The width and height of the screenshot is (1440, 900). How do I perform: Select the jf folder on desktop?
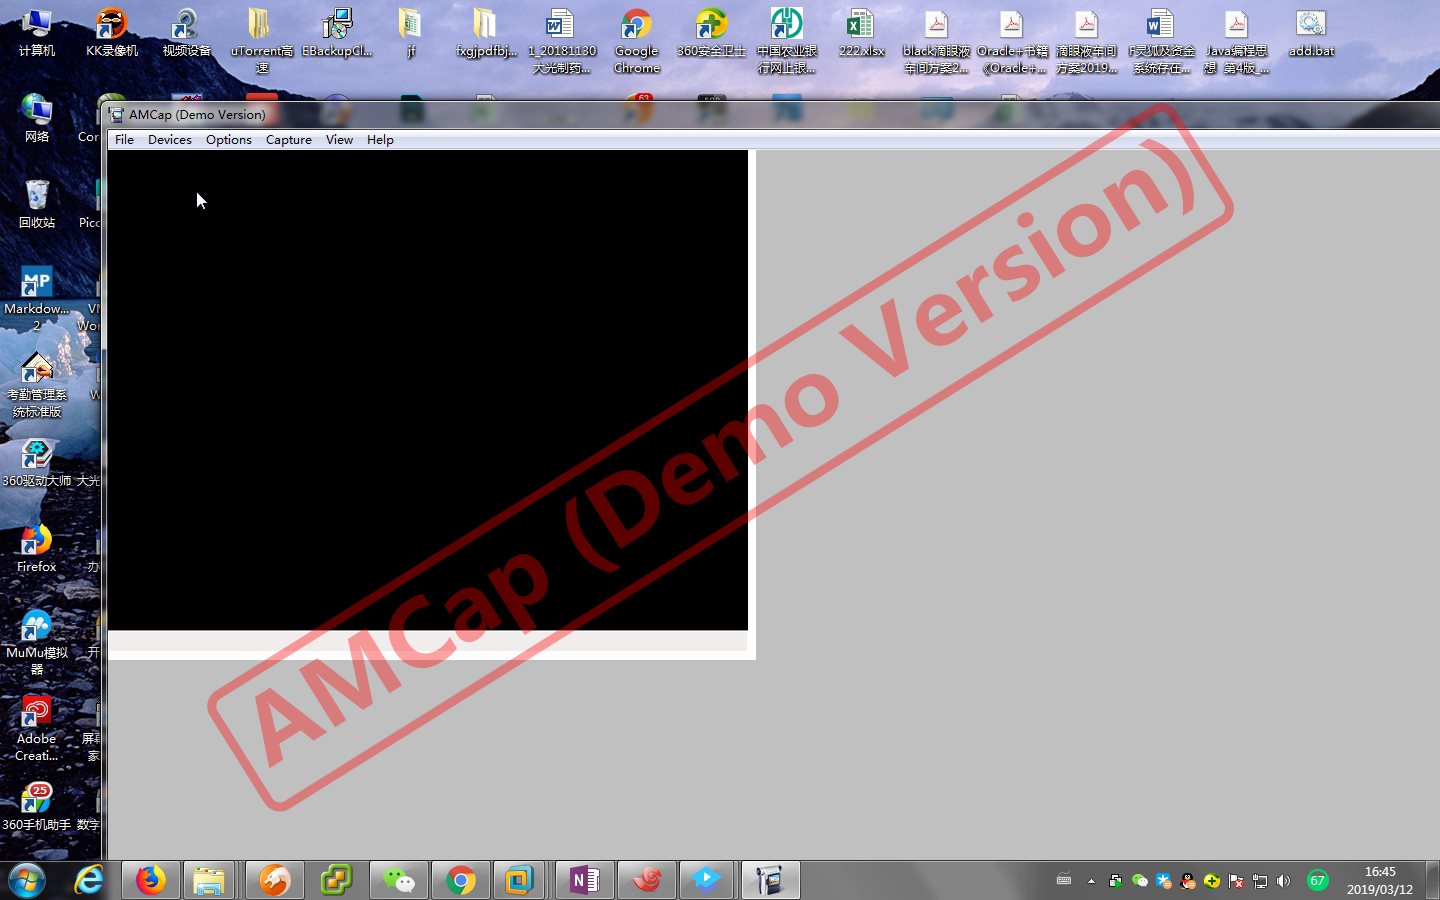click(x=410, y=33)
